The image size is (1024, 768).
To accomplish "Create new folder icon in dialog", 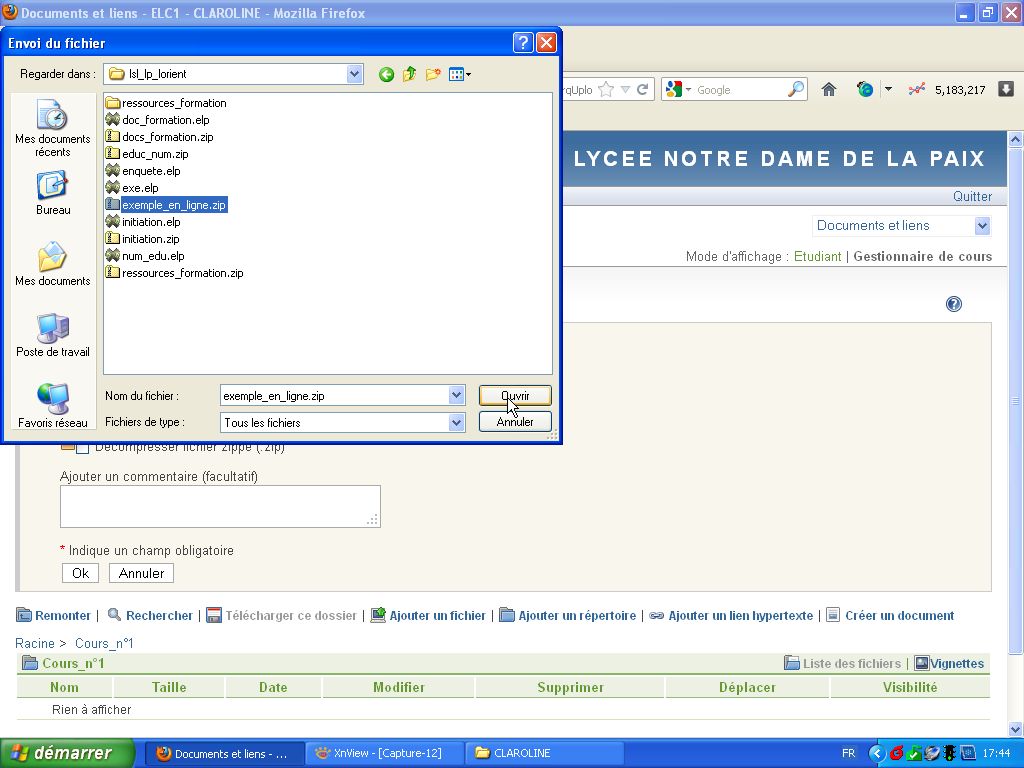I will click(x=433, y=74).
